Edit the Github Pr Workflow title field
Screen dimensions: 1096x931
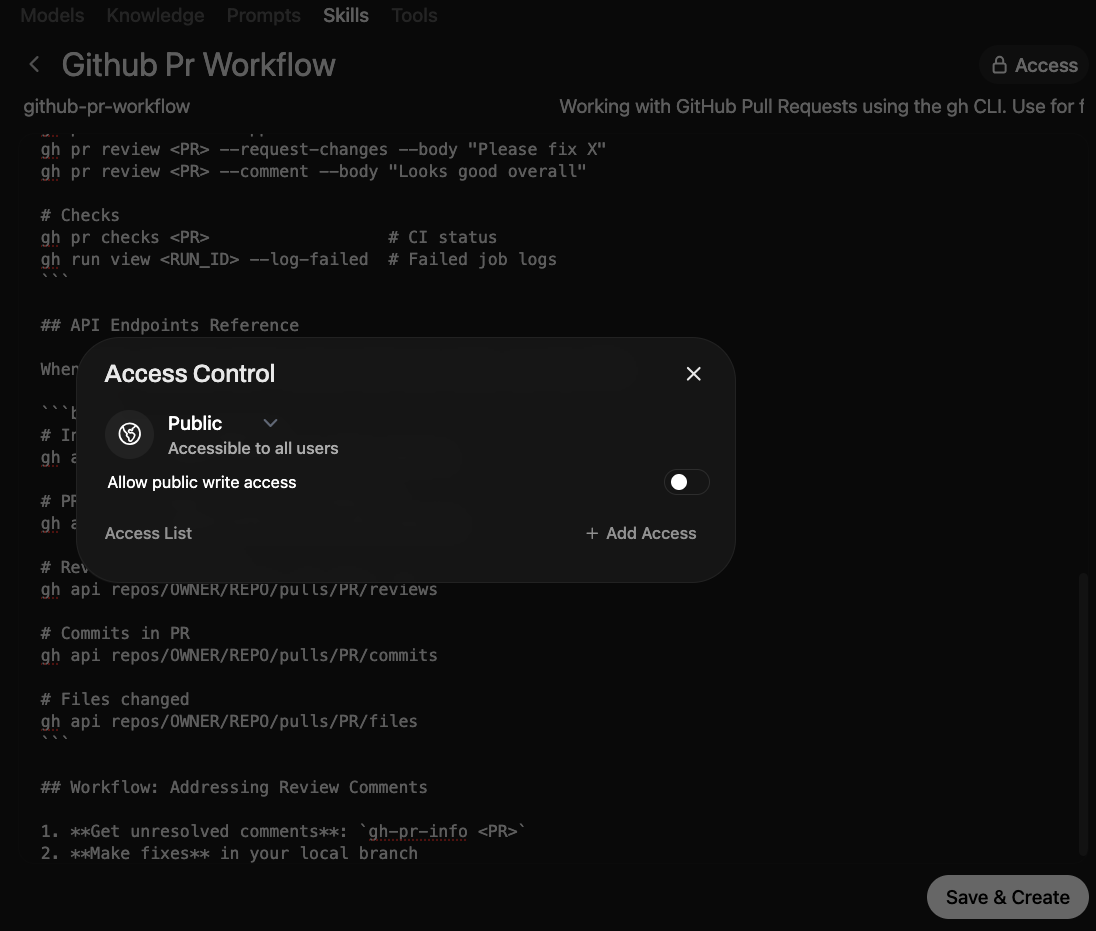click(199, 65)
